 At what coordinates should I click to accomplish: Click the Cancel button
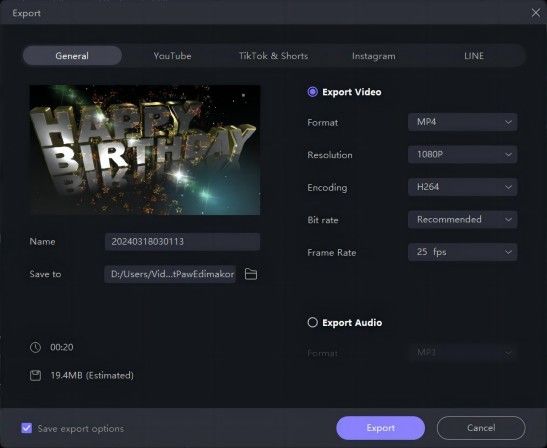coord(481,428)
